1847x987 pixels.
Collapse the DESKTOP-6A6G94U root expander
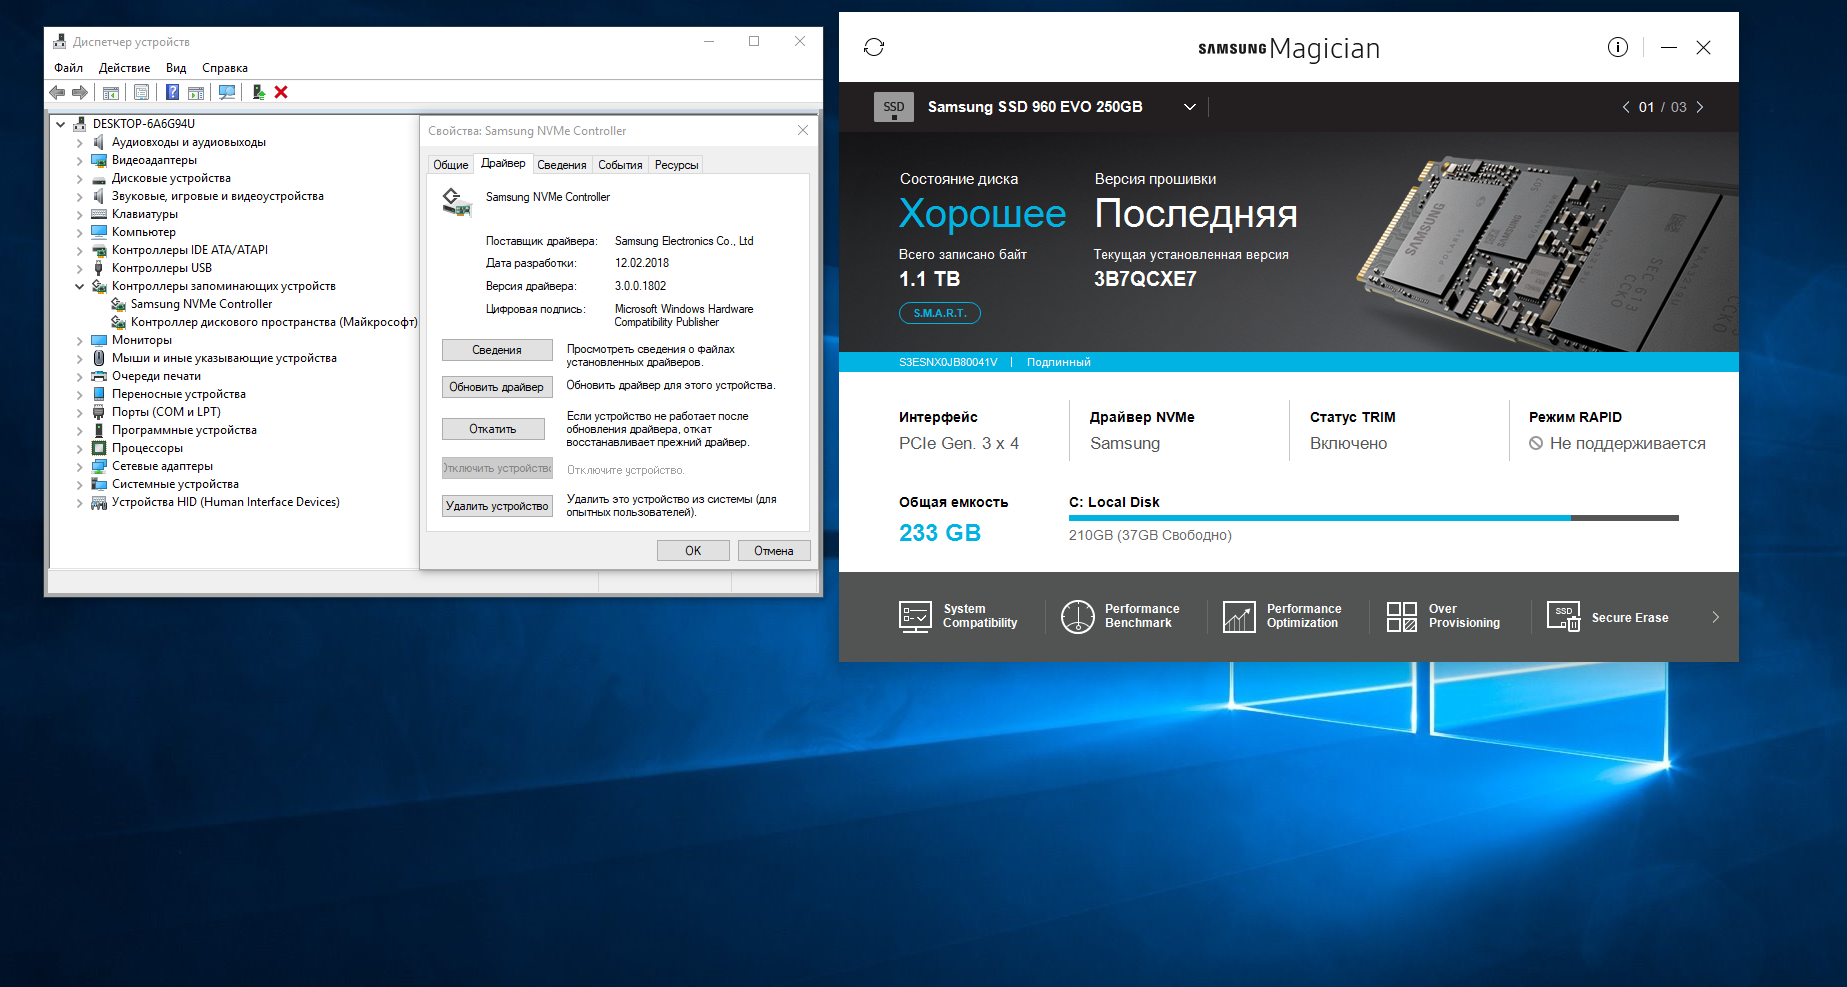pos(61,124)
